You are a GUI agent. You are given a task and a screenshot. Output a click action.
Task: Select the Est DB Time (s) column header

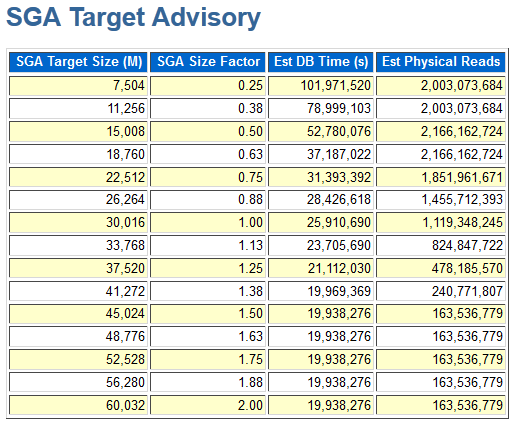click(320, 62)
